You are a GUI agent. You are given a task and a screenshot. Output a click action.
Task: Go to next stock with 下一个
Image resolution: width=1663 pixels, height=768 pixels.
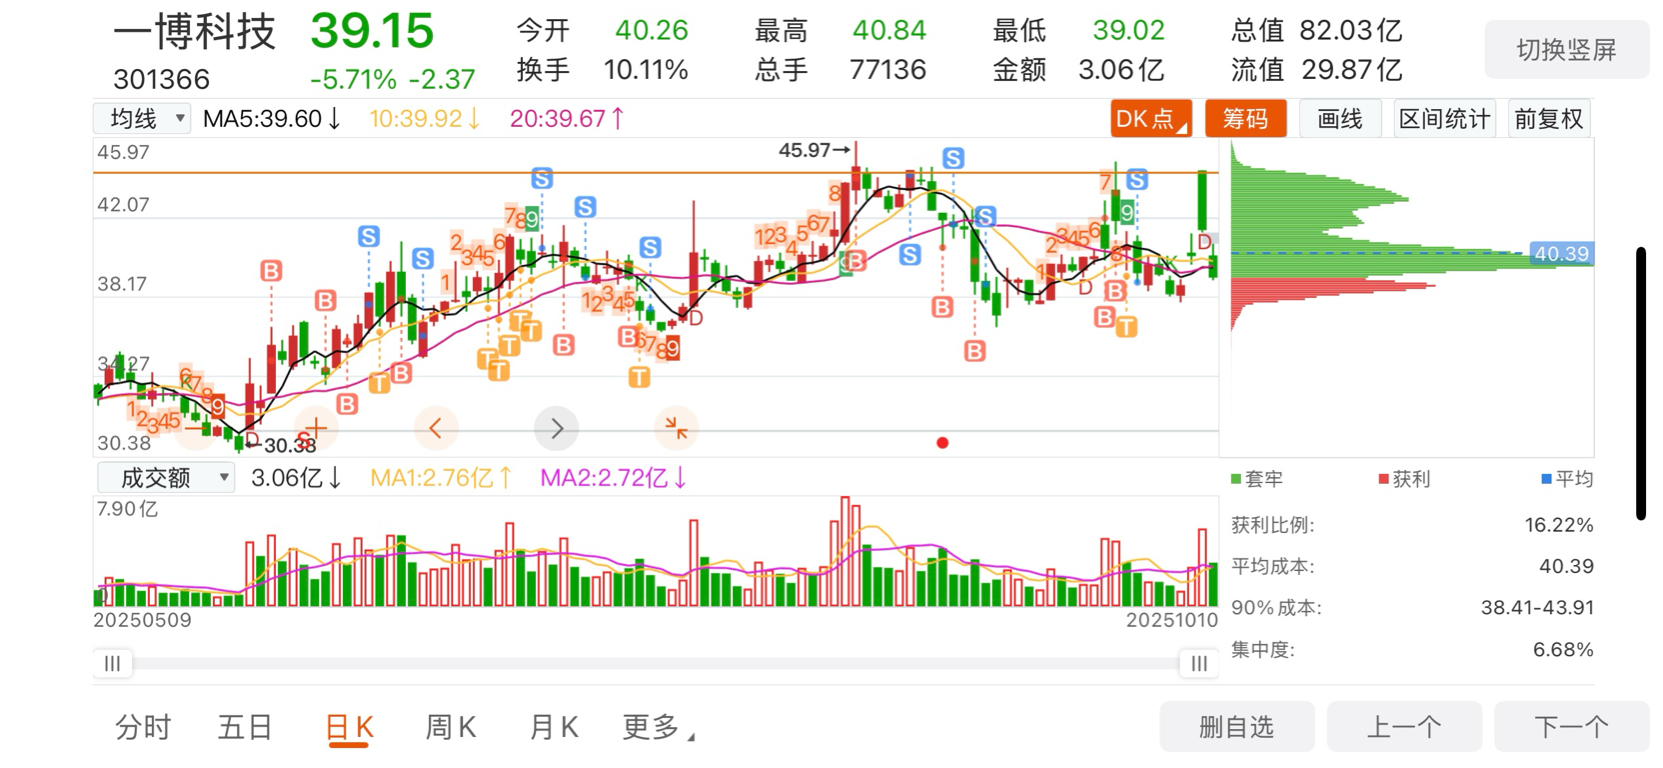click(1571, 727)
